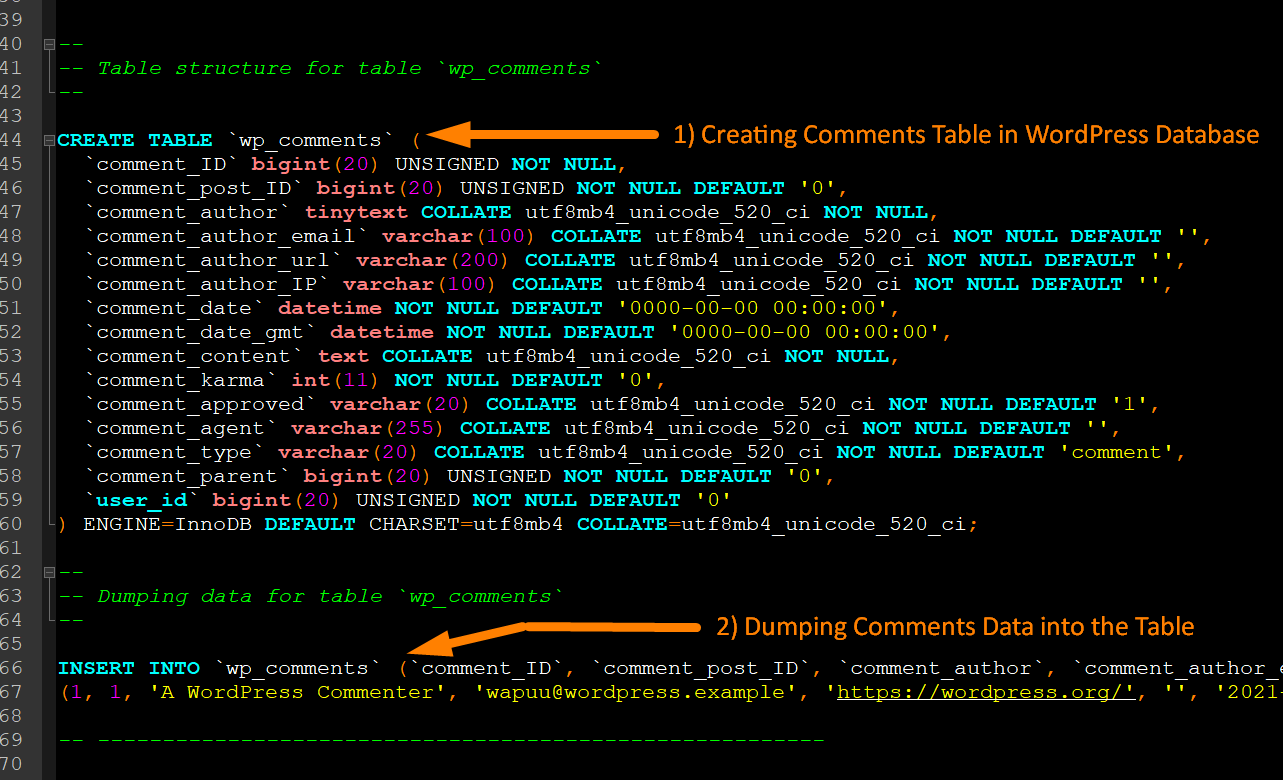
Task: Click the `comment_author_email` column on line 48
Action: pos(227,236)
